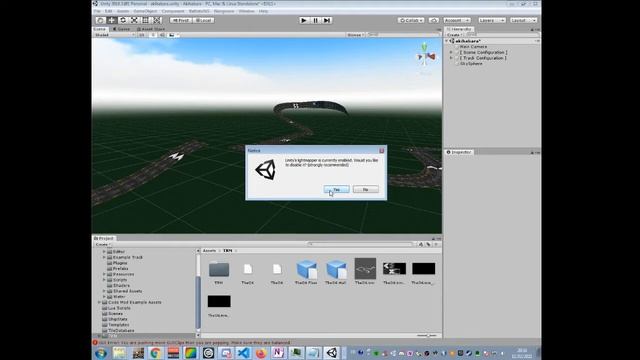Click Assets in the Project breadcrumb
This screenshot has height=360, width=640.
click(209, 251)
